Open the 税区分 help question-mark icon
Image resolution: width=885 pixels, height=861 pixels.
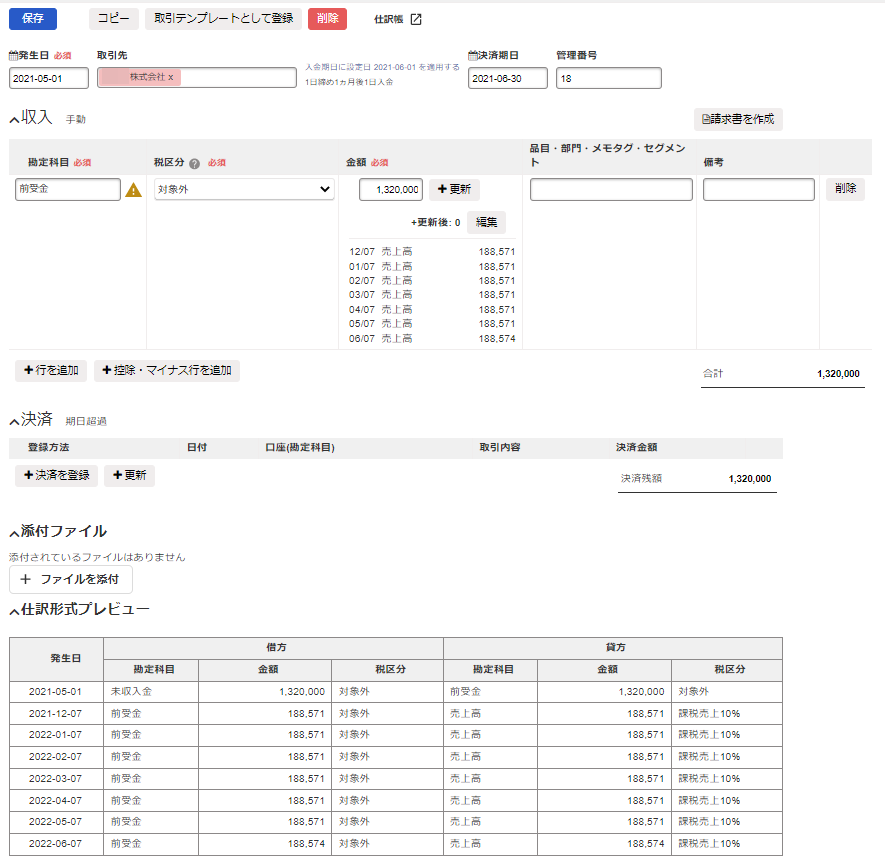[x=194, y=164]
